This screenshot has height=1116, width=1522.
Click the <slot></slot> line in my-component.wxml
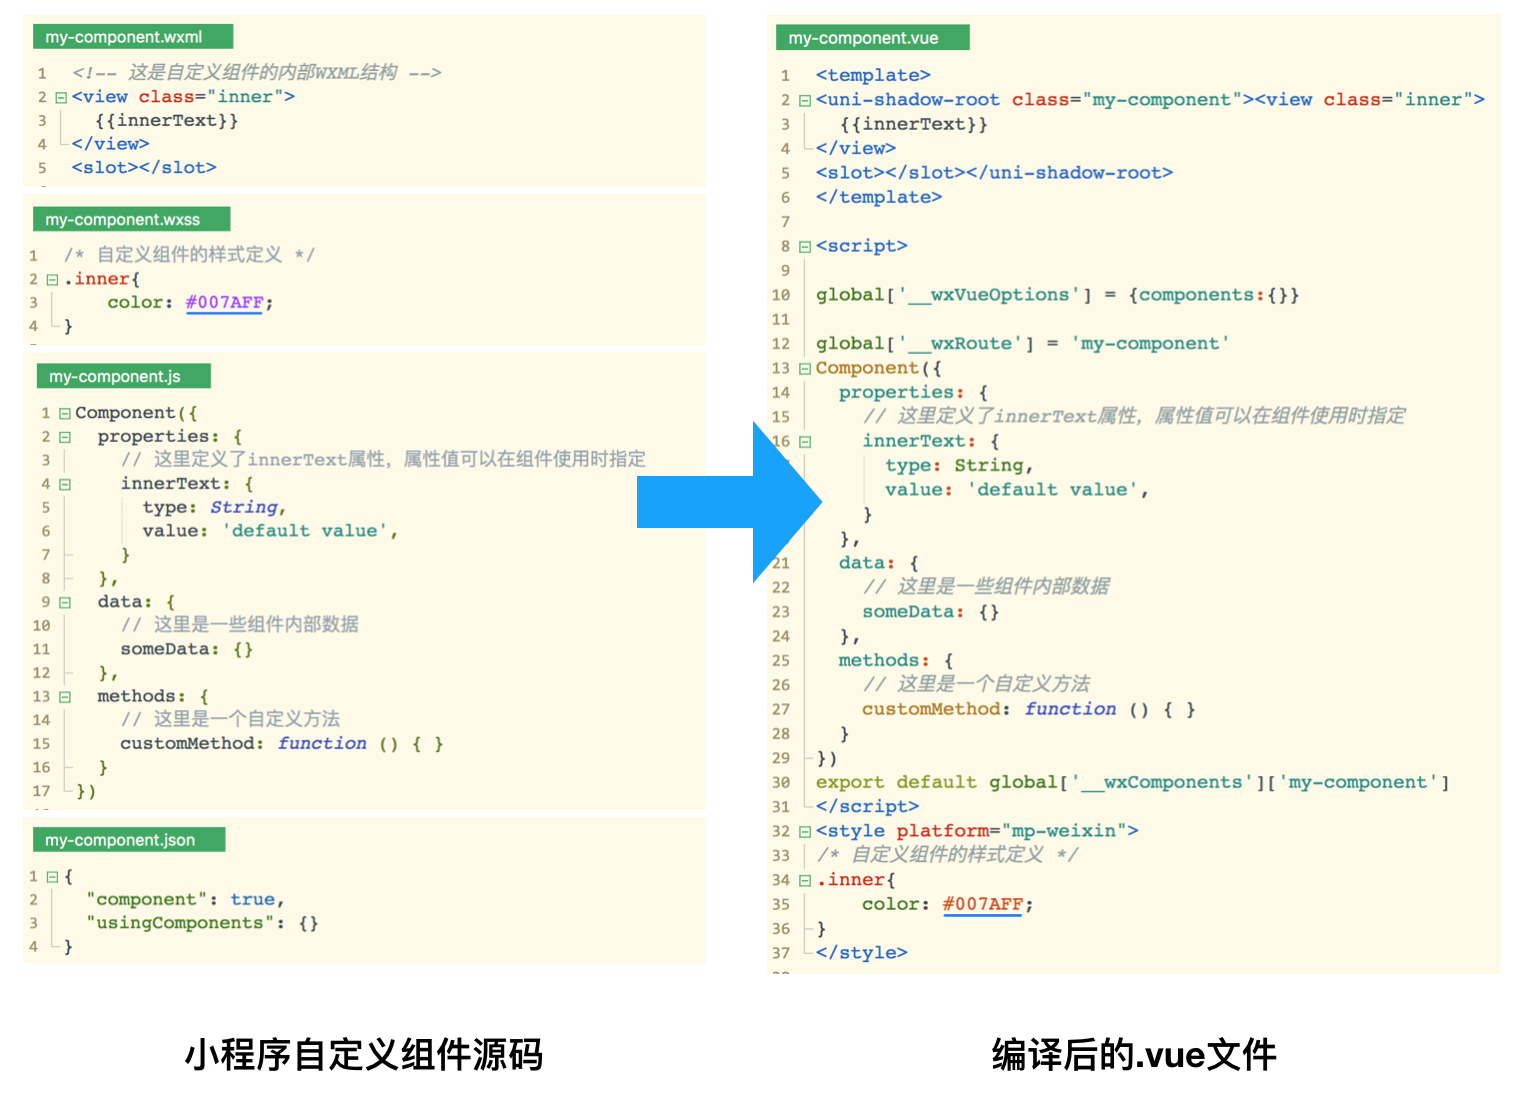pos(144,167)
